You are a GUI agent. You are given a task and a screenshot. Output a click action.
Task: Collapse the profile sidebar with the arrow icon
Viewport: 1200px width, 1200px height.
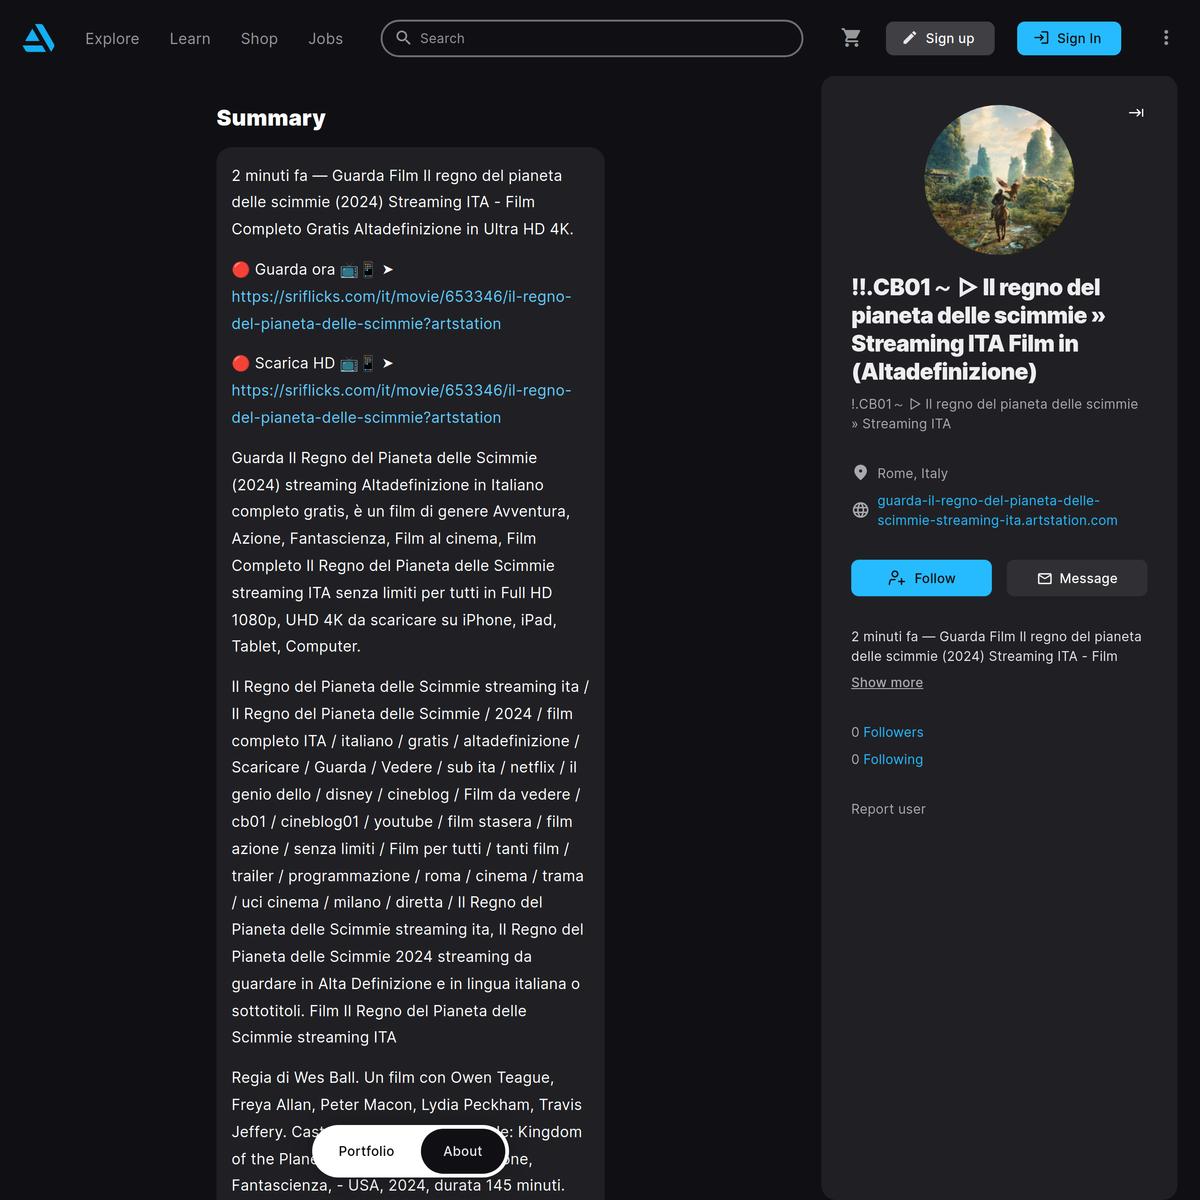coord(1136,113)
